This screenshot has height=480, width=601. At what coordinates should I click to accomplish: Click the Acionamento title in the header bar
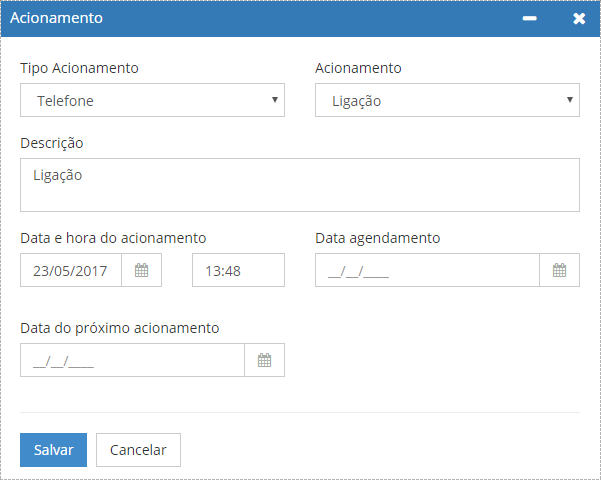click(x=56, y=18)
